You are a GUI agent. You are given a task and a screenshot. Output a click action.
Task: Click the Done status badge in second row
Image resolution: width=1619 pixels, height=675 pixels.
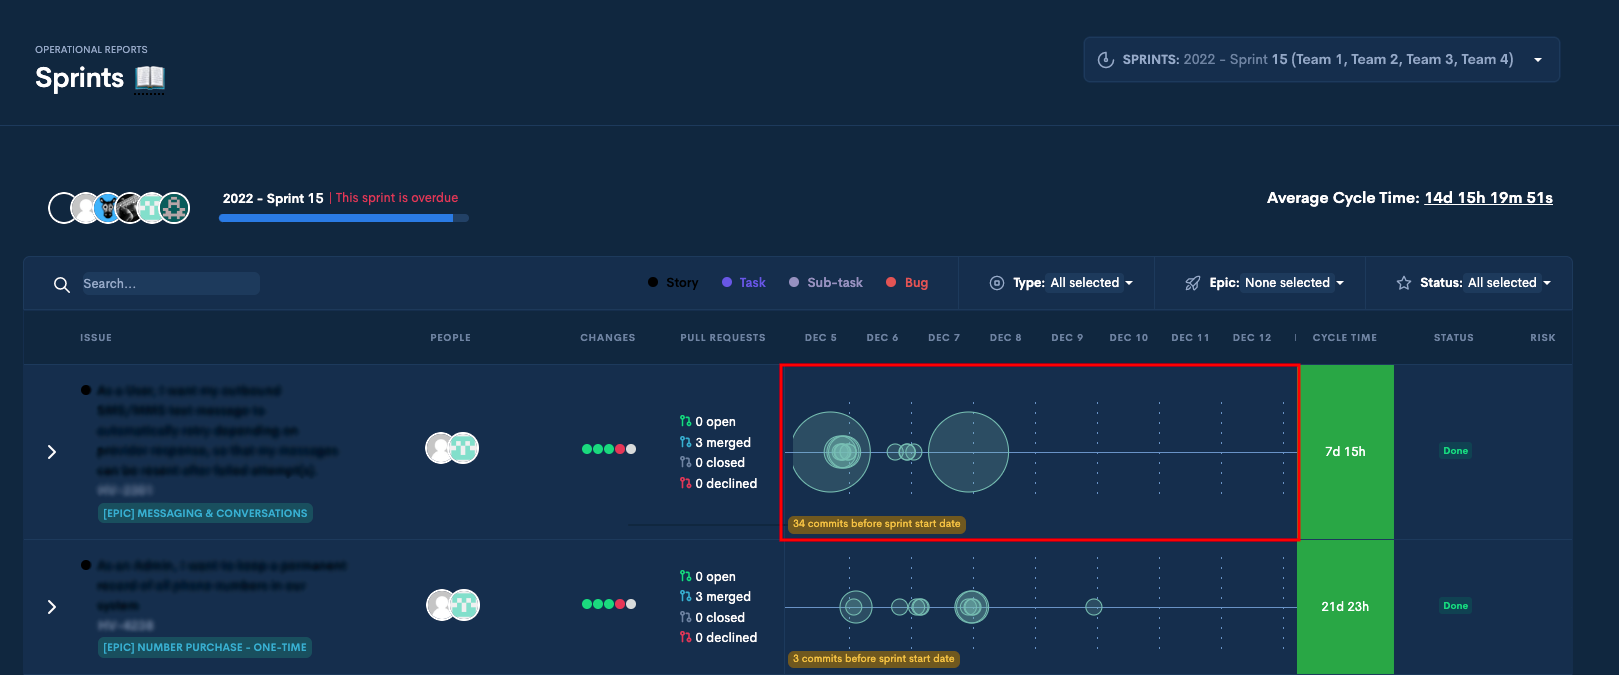[1456, 606]
